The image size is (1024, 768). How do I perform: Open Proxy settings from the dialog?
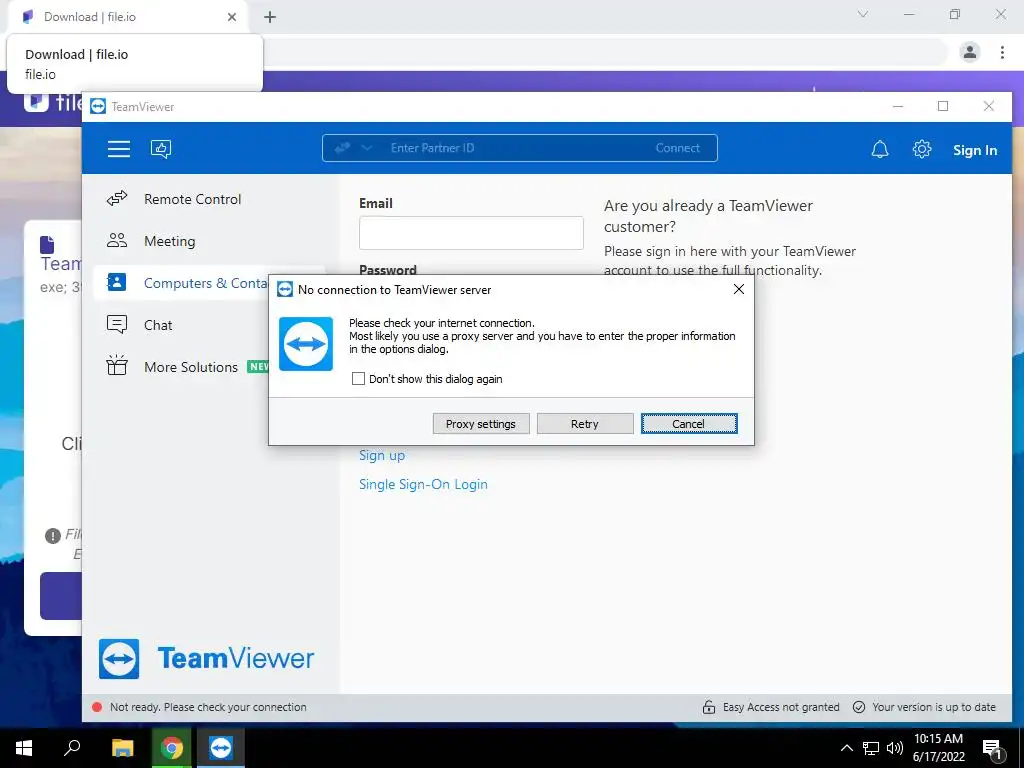click(x=481, y=424)
